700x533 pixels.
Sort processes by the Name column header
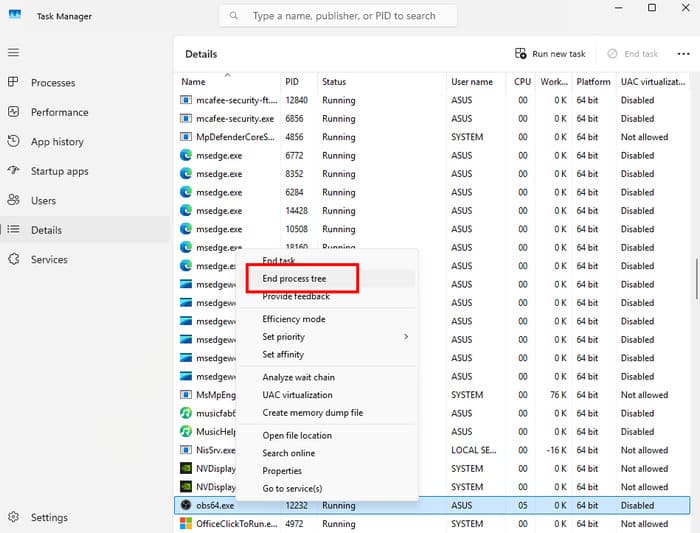click(194, 82)
